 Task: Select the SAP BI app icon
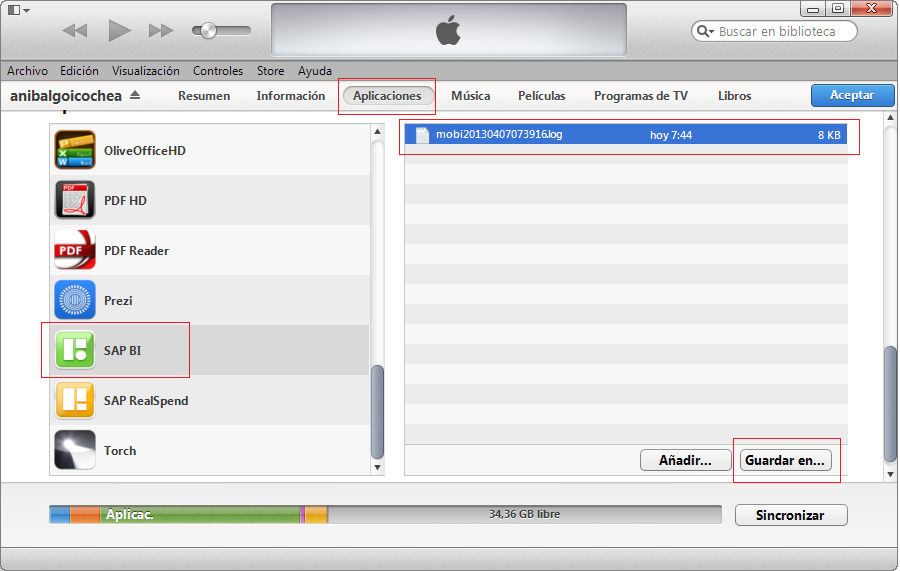coord(75,351)
